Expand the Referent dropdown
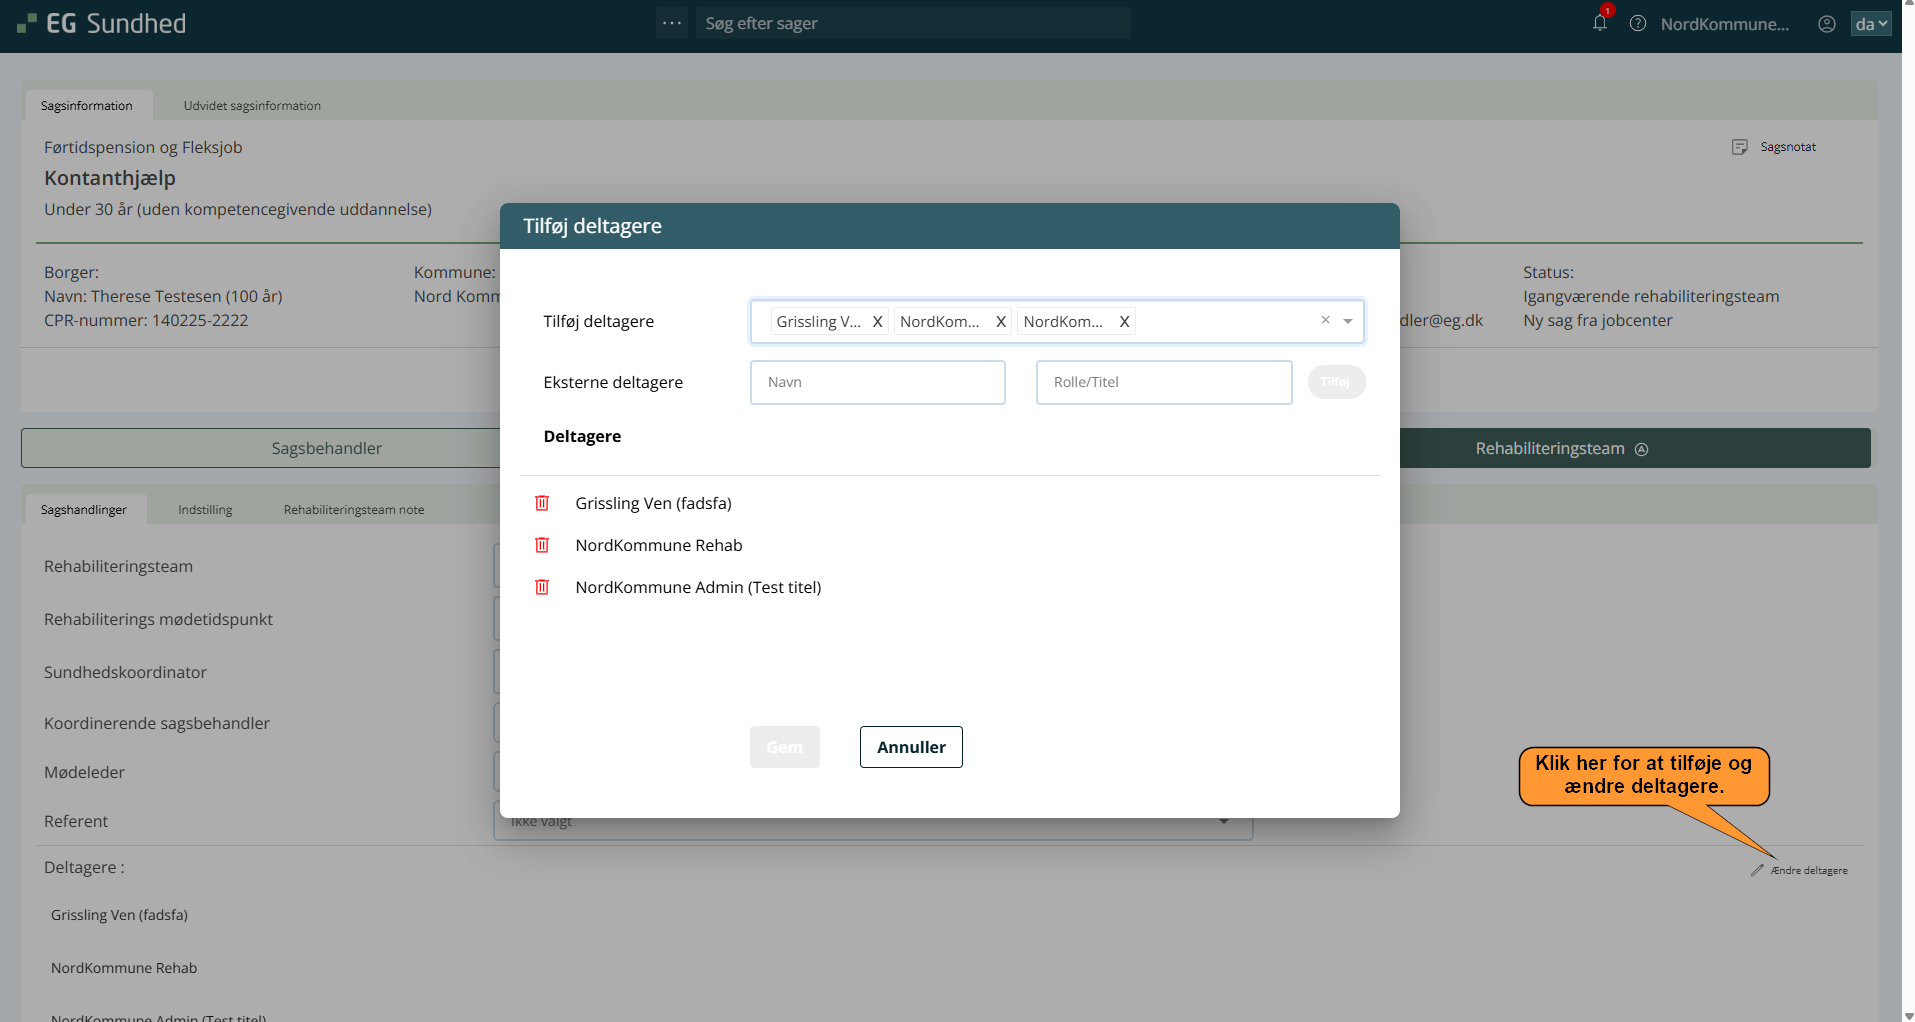The width and height of the screenshot is (1915, 1022). pyautogui.click(x=1224, y=822)
